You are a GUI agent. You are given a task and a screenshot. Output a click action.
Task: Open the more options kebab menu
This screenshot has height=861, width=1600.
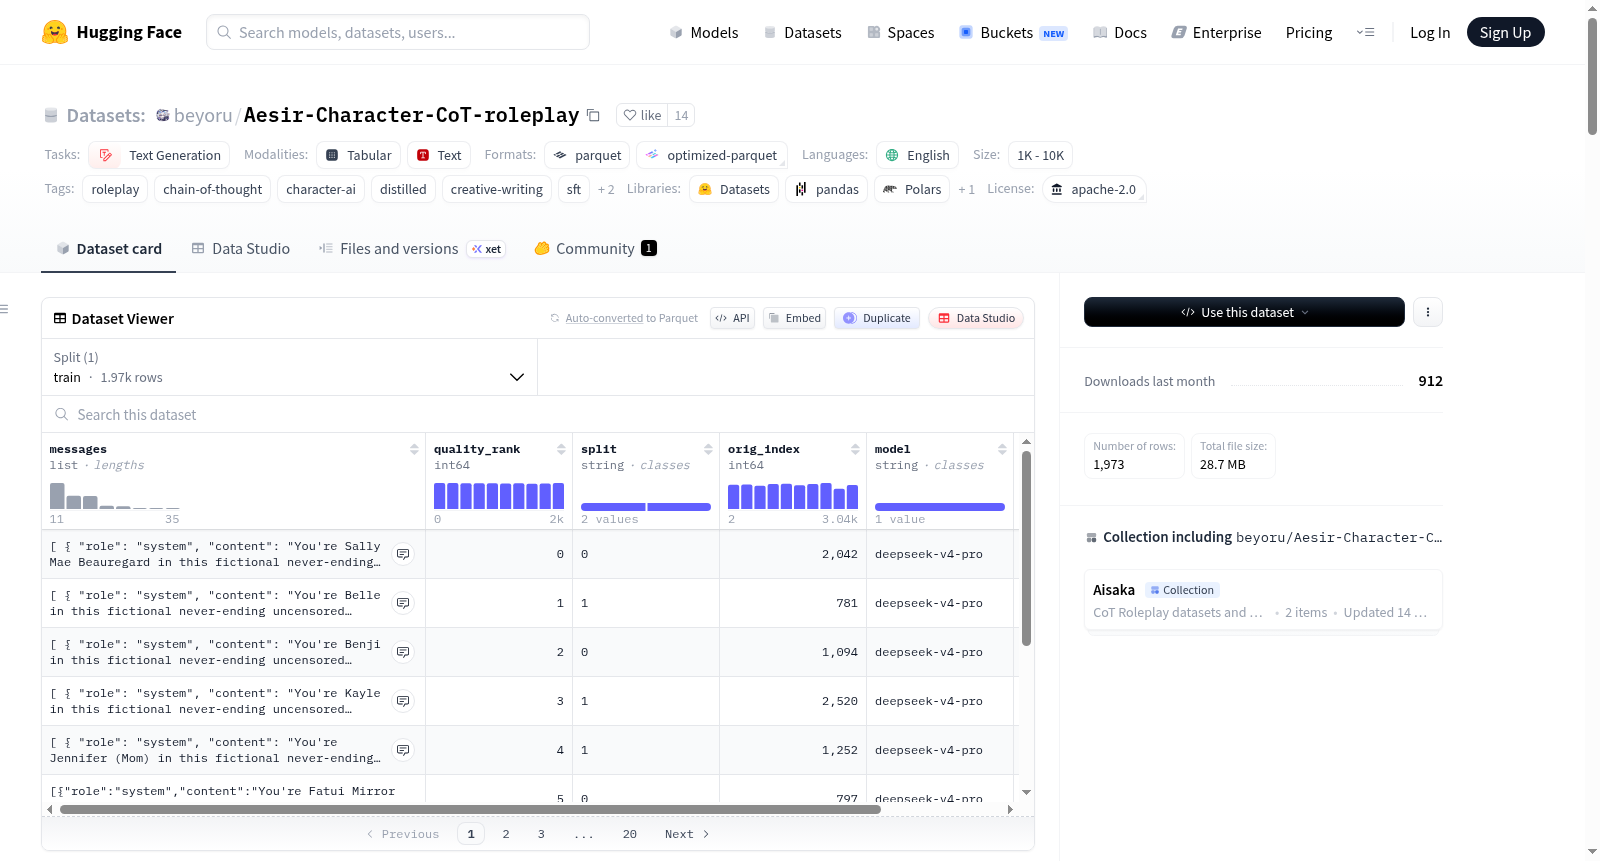click(1428, 312)
